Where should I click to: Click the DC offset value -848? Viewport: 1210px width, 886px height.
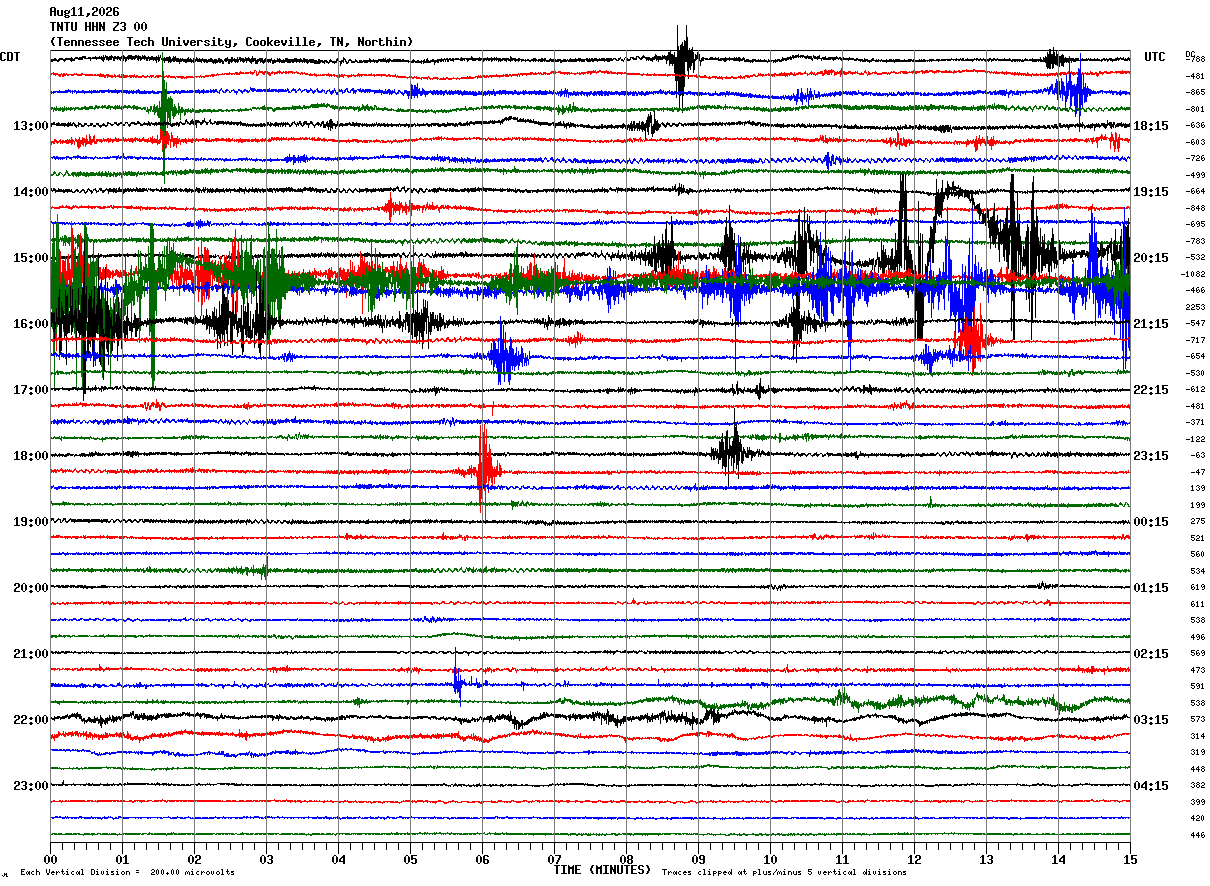1196,208
